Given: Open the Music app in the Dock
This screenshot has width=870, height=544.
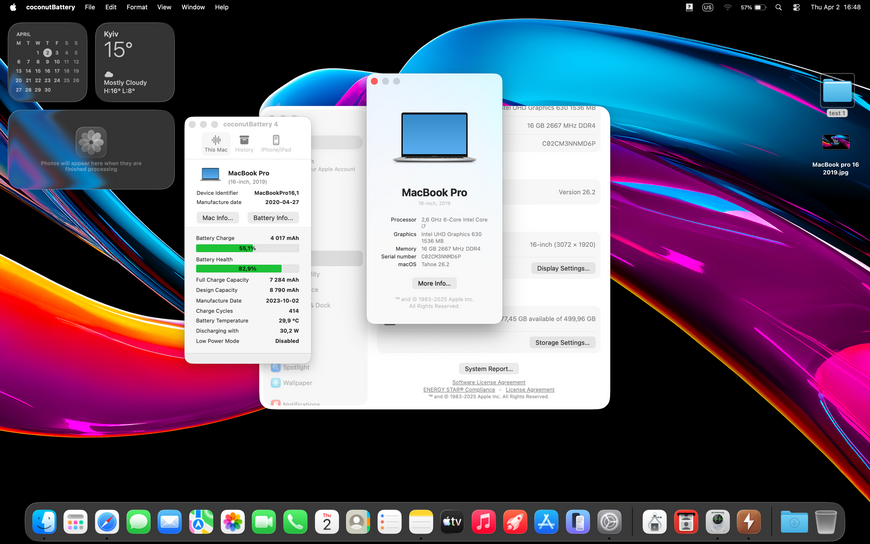Looking at the screenshot, I should (x=483, y=522).
